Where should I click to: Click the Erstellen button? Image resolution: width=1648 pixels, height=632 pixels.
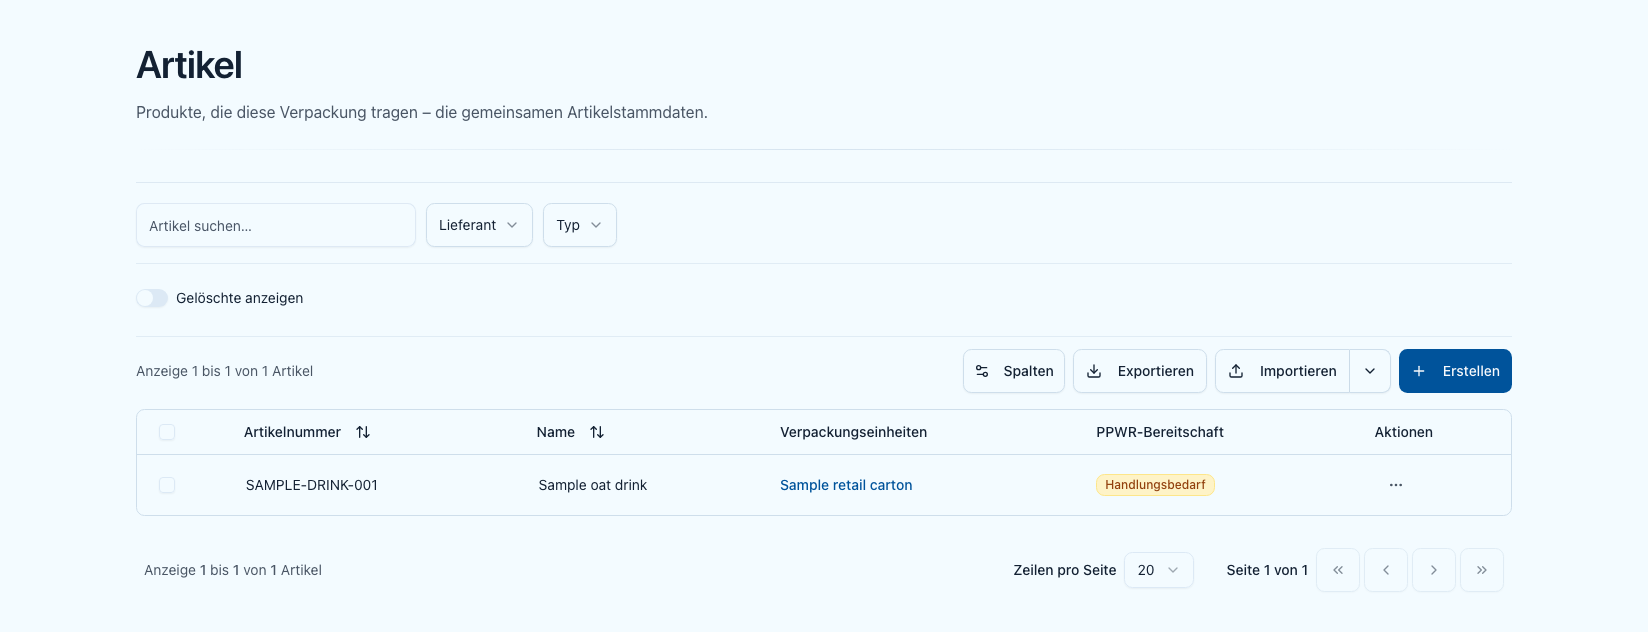click(1455, 371)
